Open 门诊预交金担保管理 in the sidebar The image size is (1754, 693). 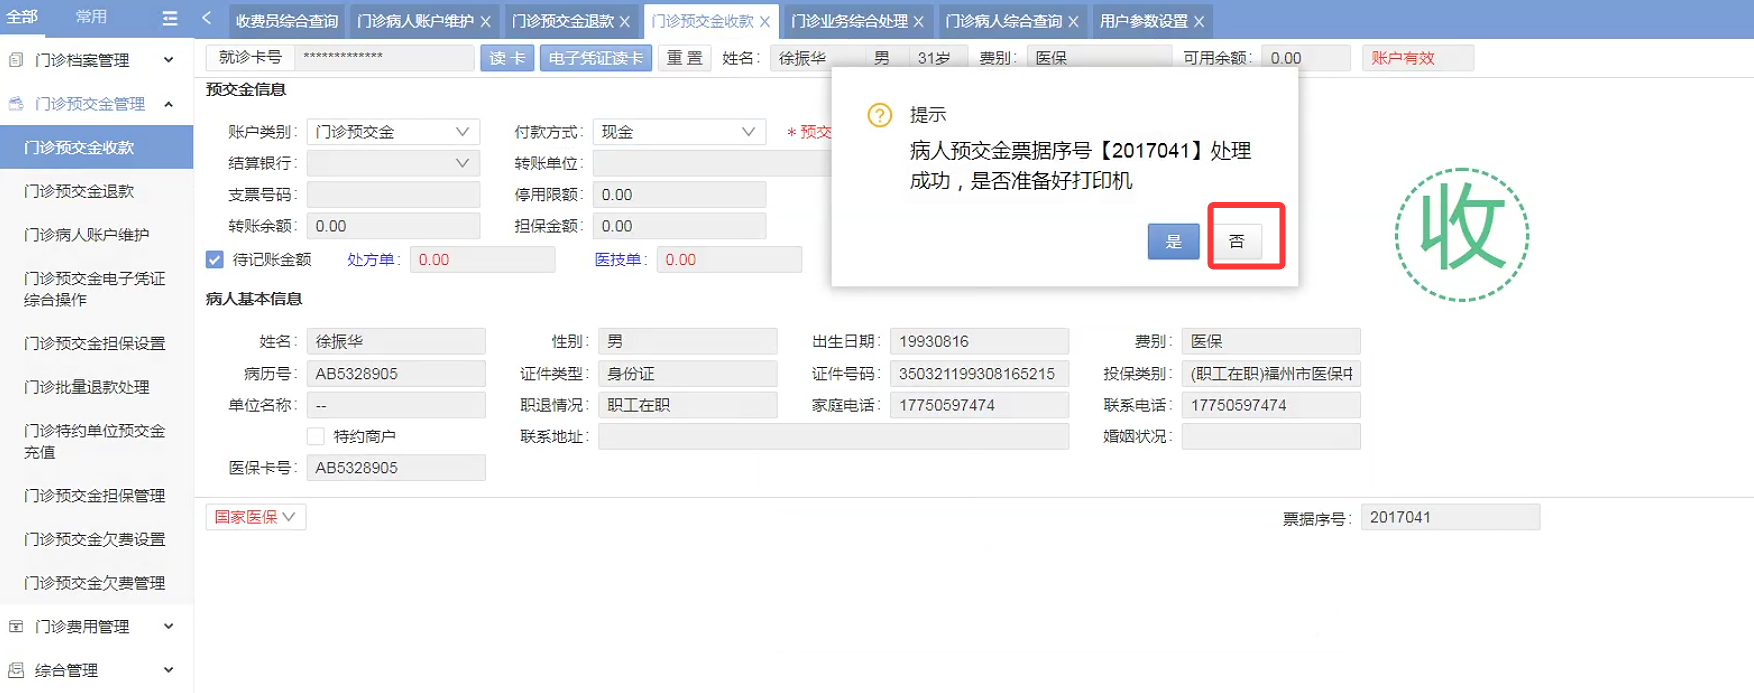pos(96,496)
